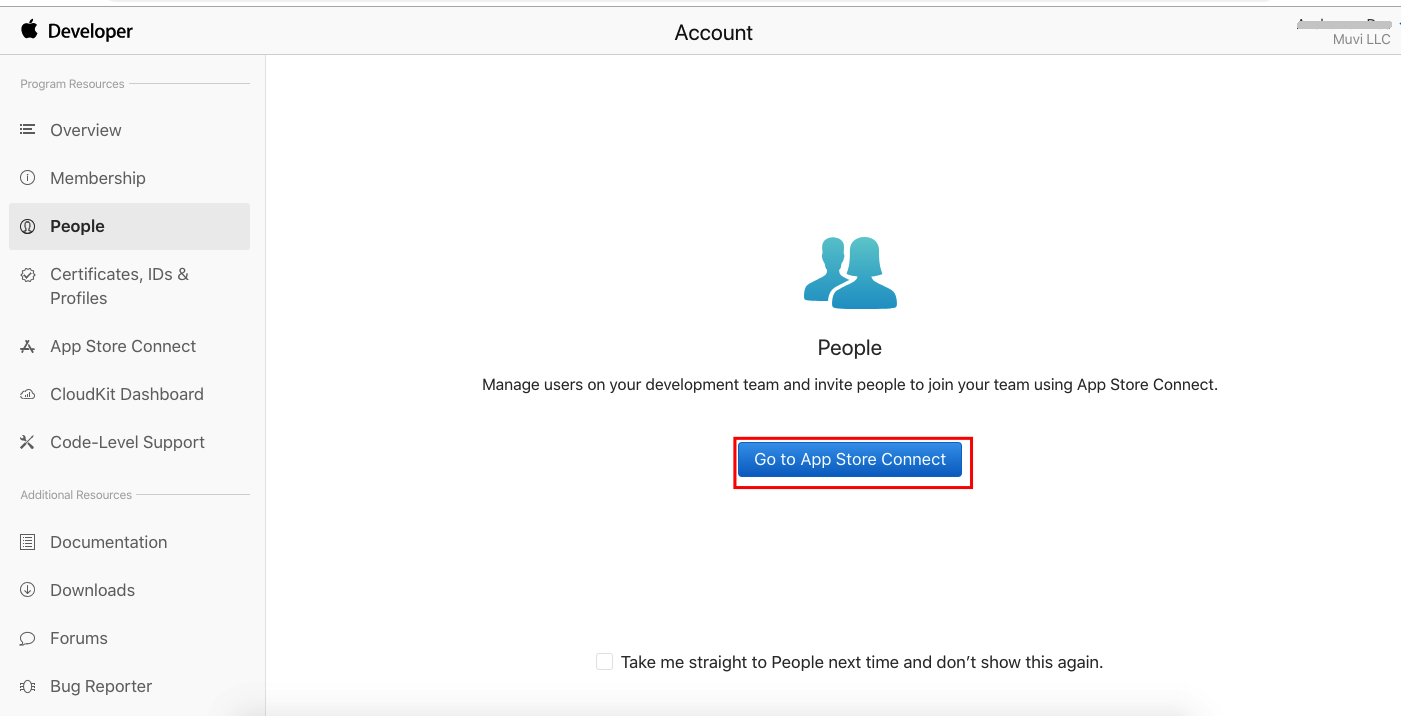This screenshot has height=716, width=1401.
Task: Click the Apple logo in the header
Action: point(29,30)
